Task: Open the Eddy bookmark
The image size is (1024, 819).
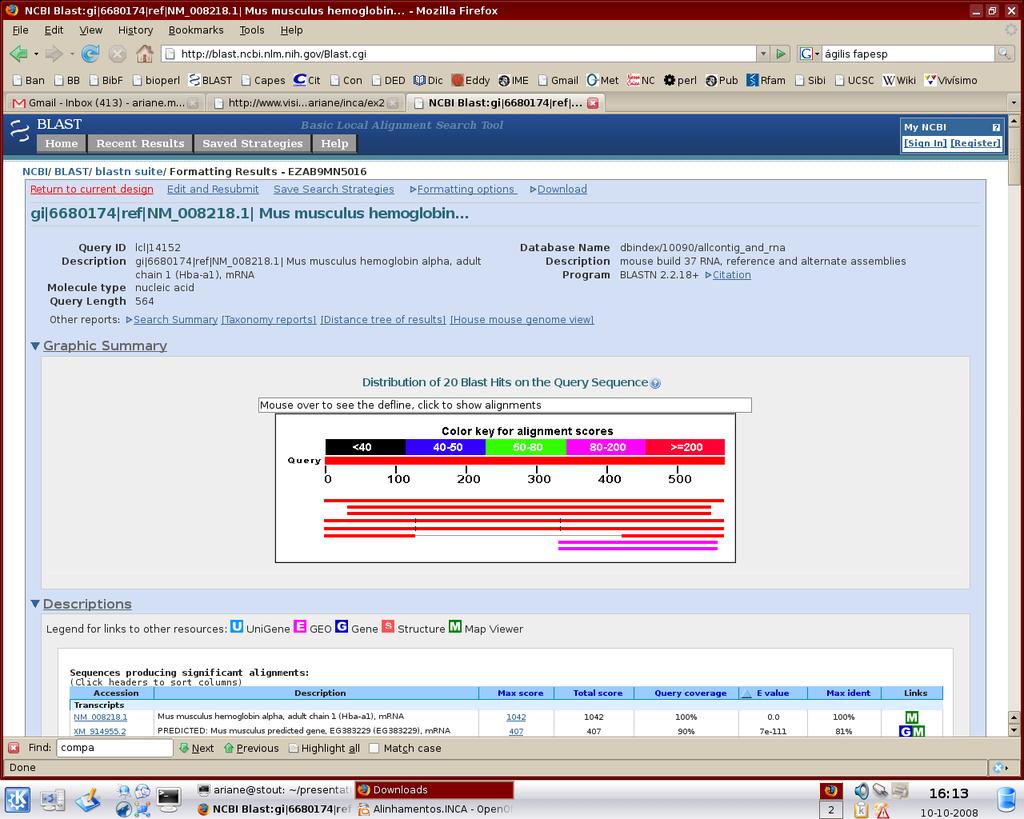Action: [470, 80]
